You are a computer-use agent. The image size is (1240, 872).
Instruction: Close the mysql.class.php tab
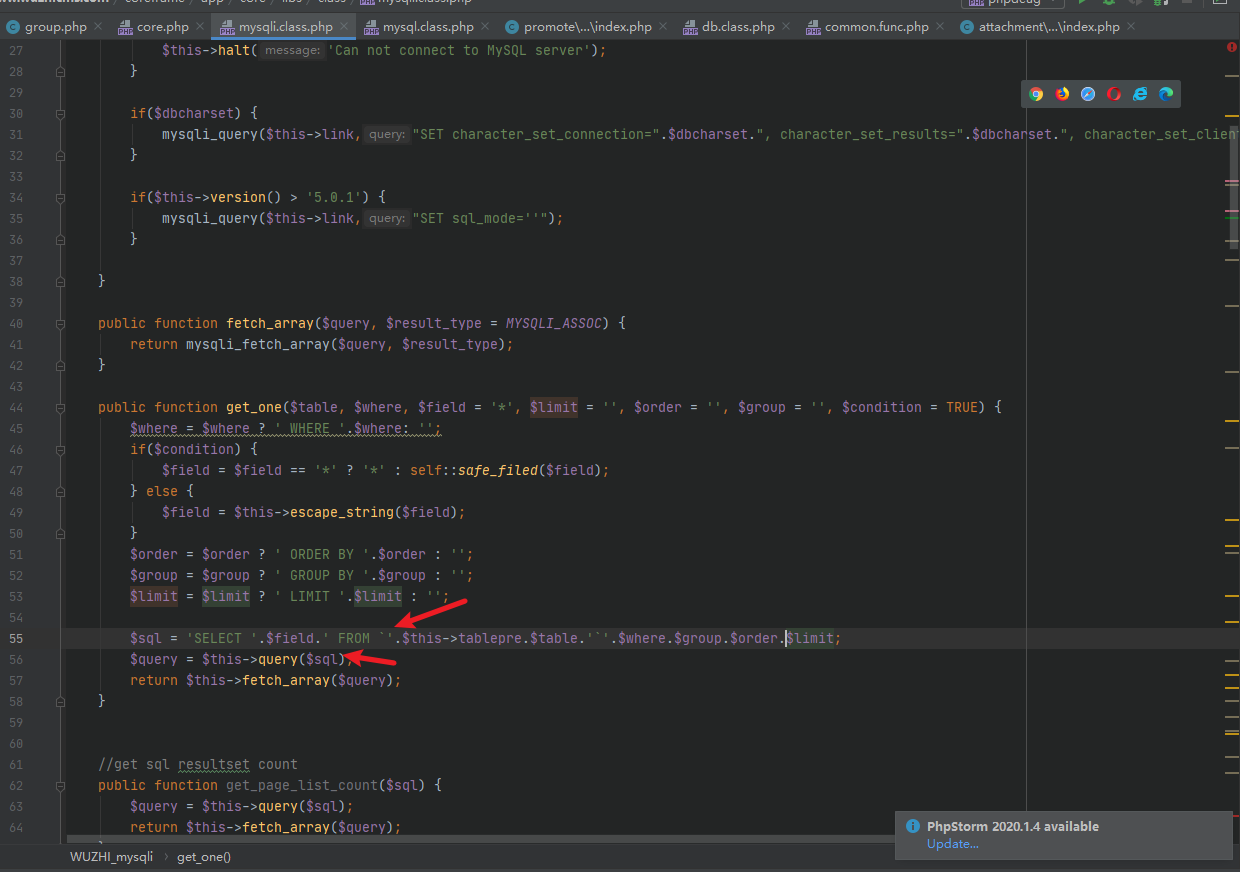coord(486,27)
